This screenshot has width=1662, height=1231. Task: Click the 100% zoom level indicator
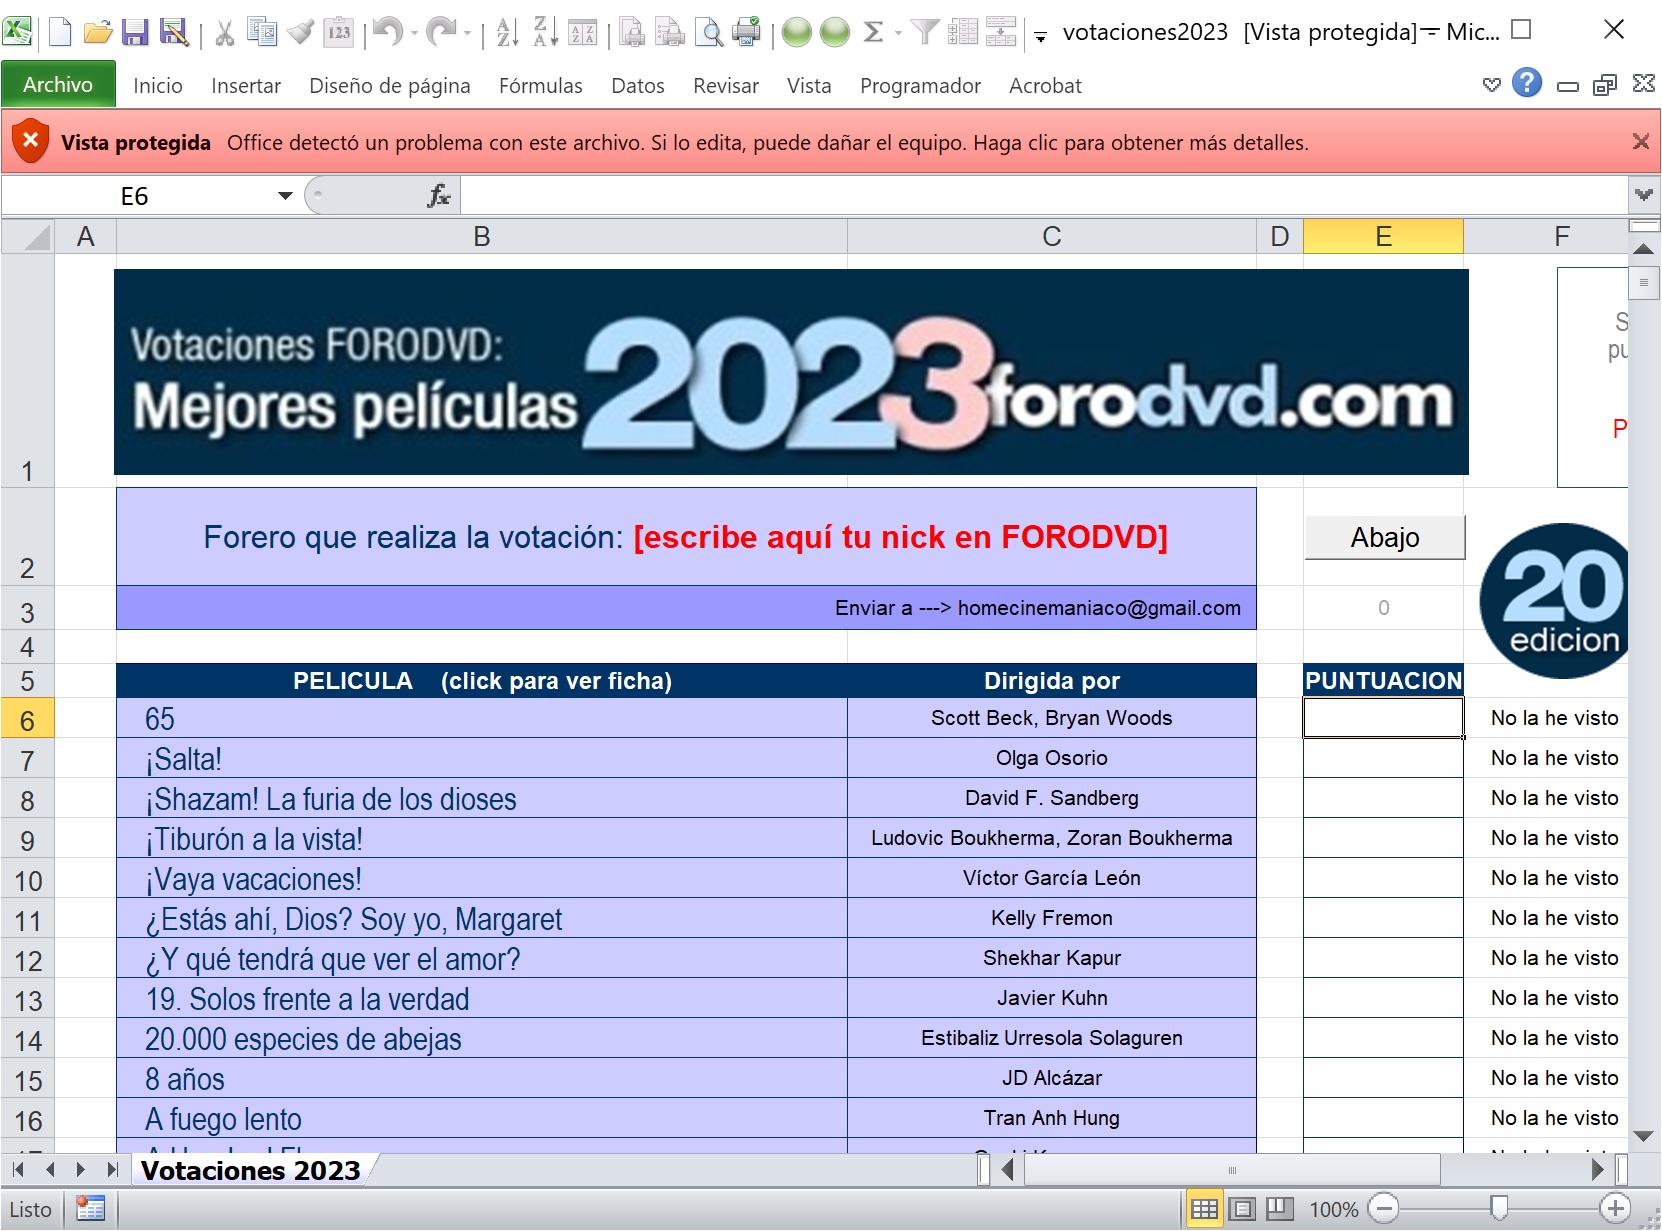(1334, 1210)
